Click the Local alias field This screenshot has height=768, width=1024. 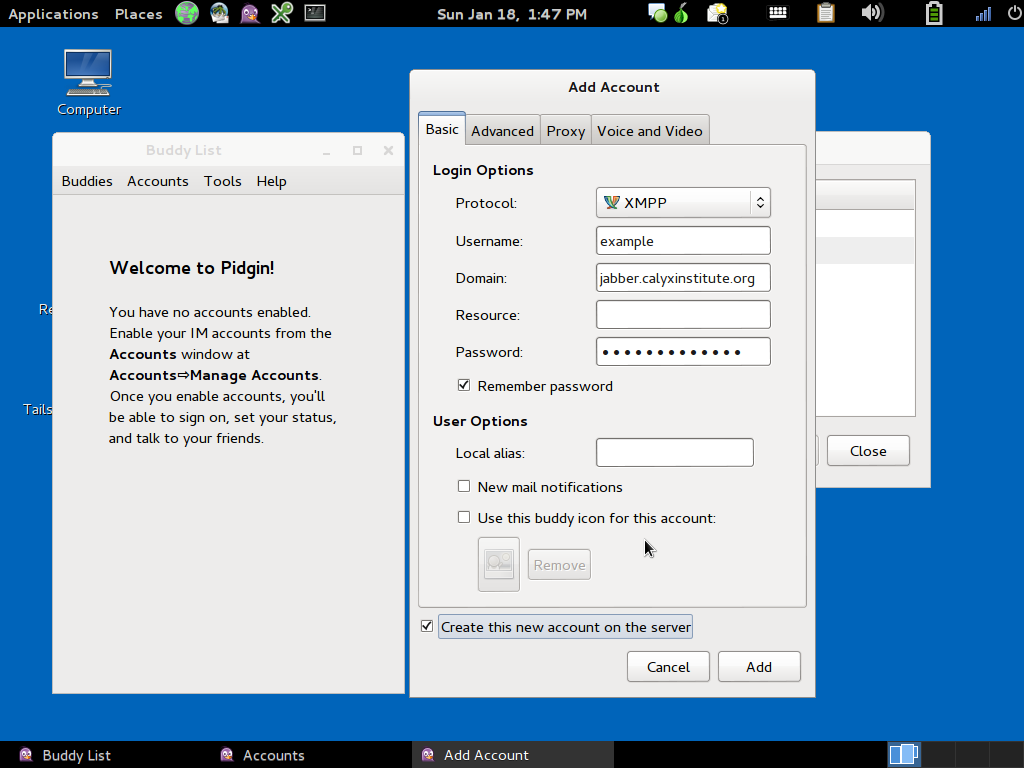coord(675,453)
